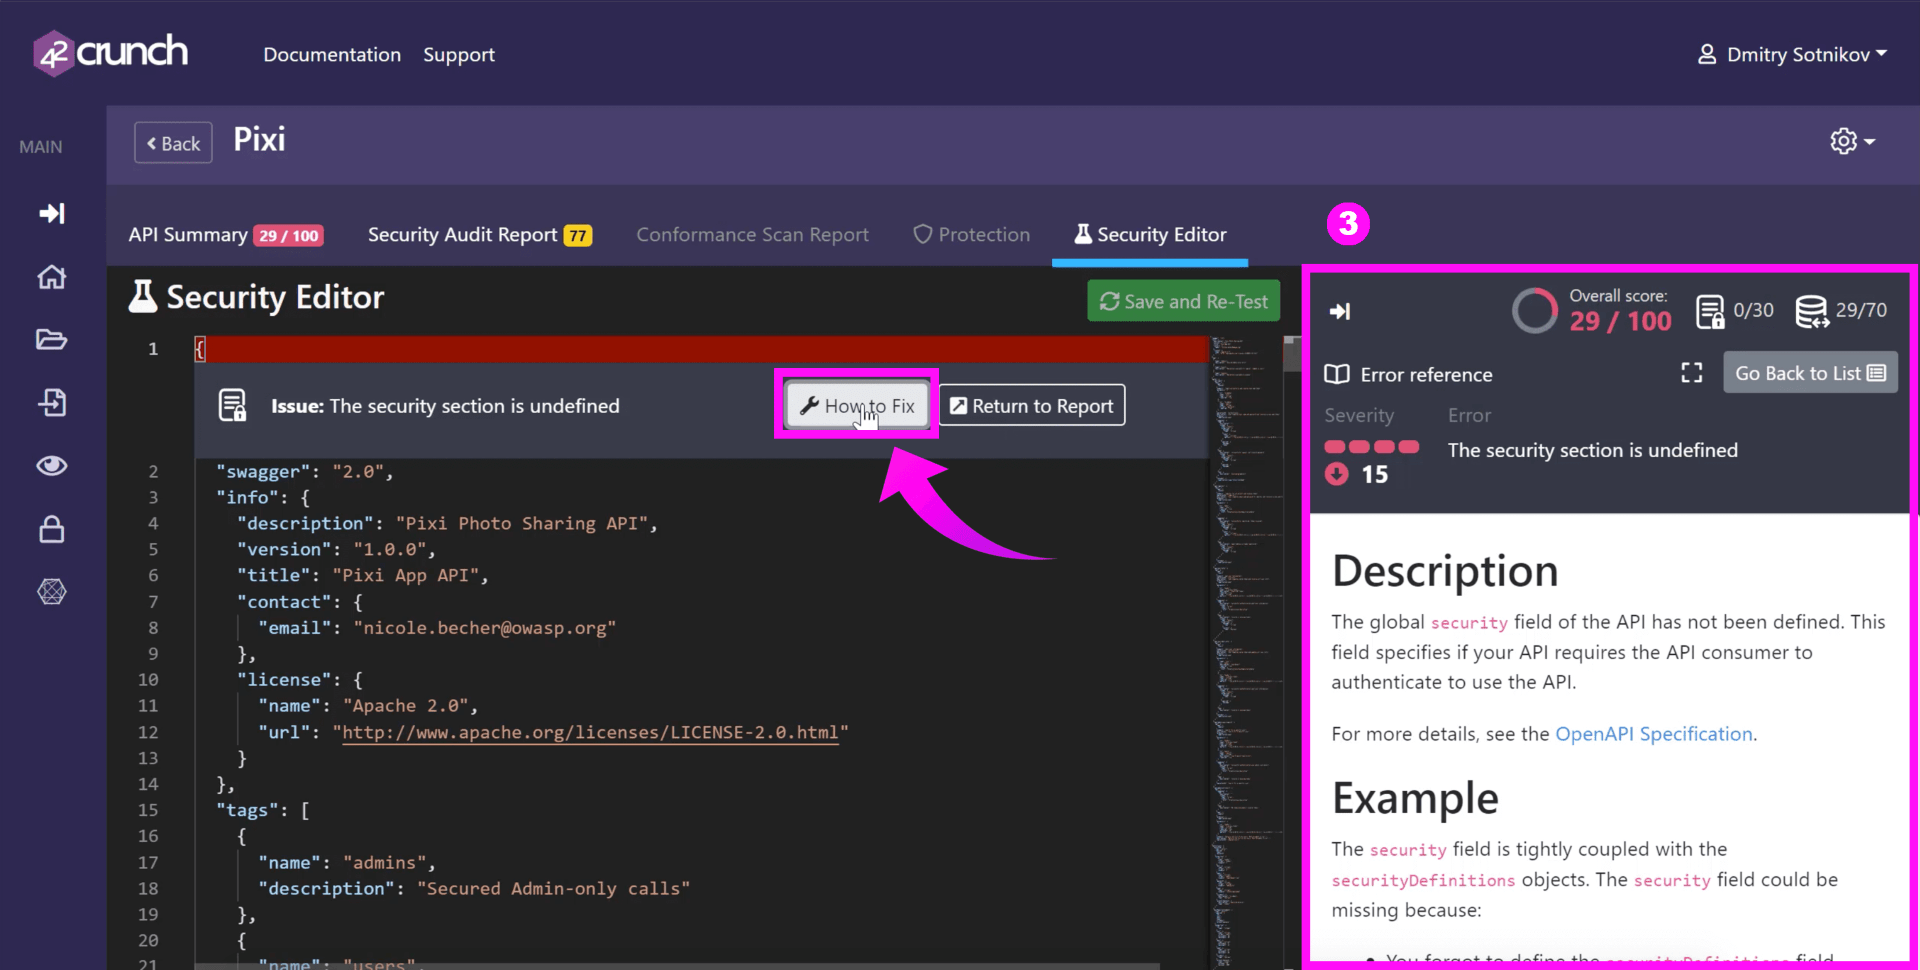Click the How to Fix button
The width and height of the screenshot is (1920, 970).
857,405
